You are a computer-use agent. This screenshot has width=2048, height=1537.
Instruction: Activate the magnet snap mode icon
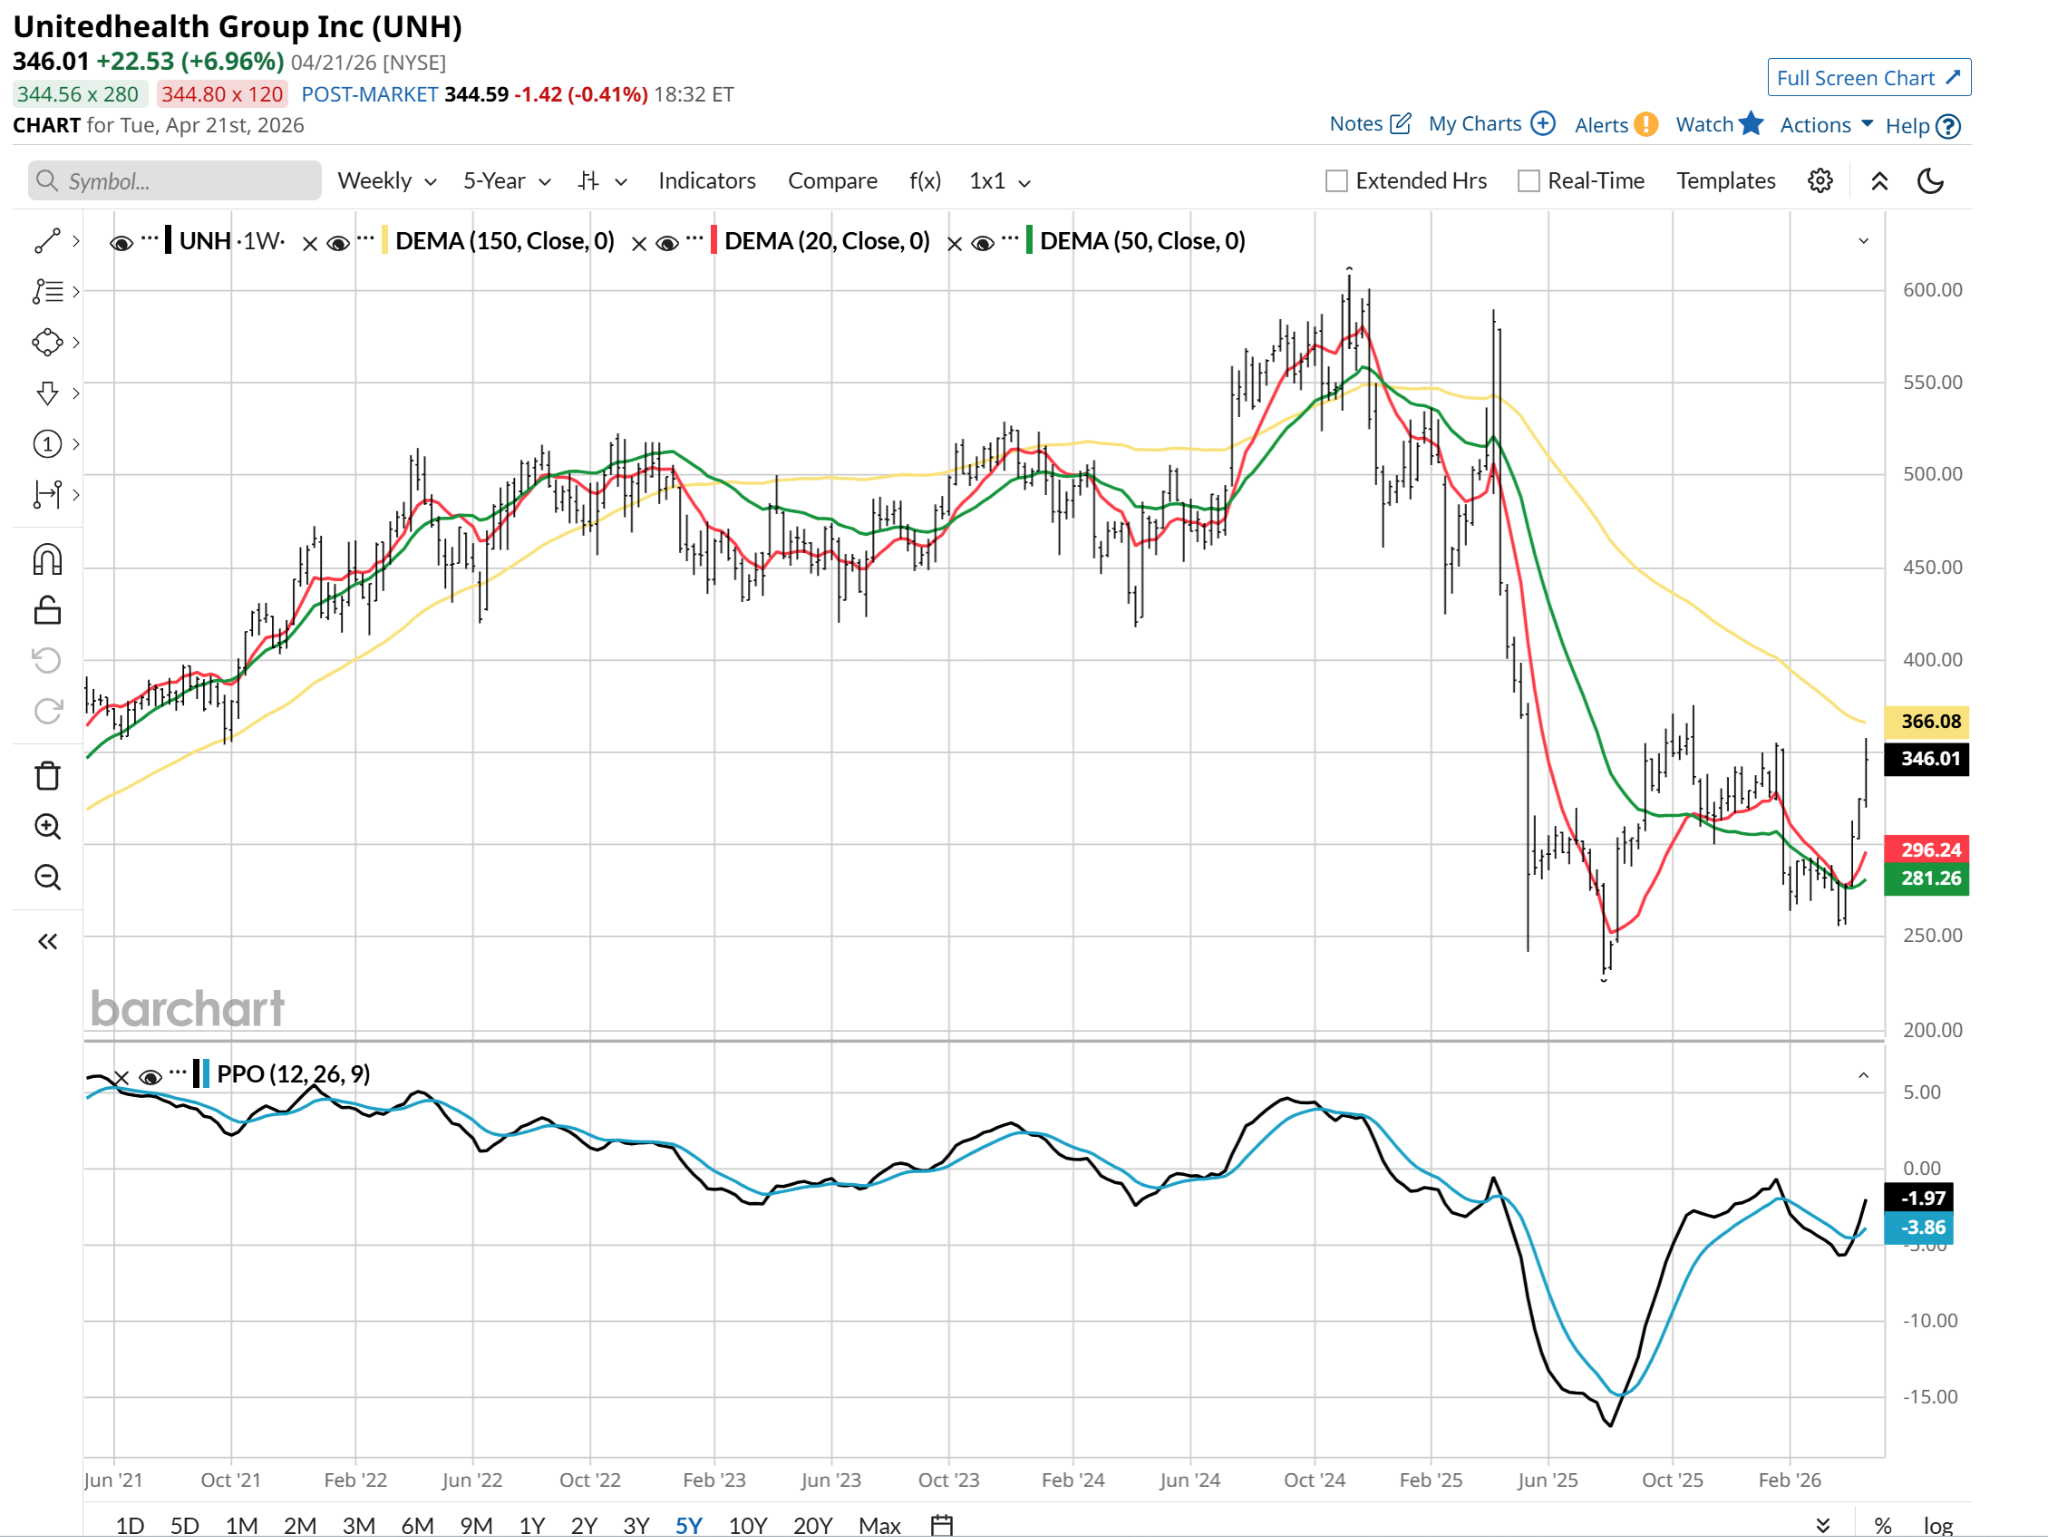coord(47,559)
